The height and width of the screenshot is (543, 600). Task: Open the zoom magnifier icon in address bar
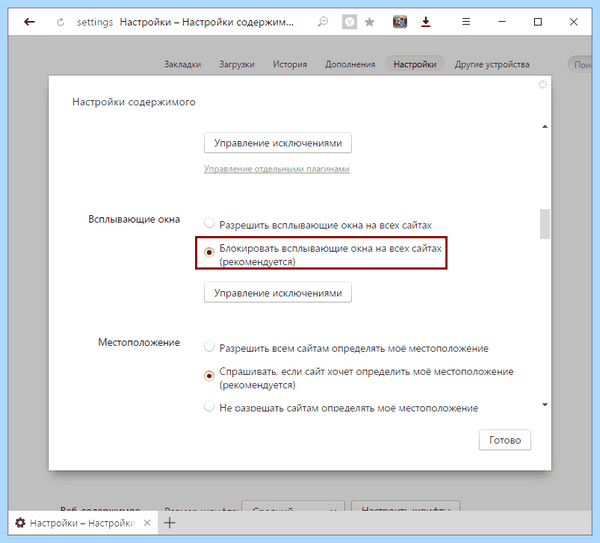point(323,22)
